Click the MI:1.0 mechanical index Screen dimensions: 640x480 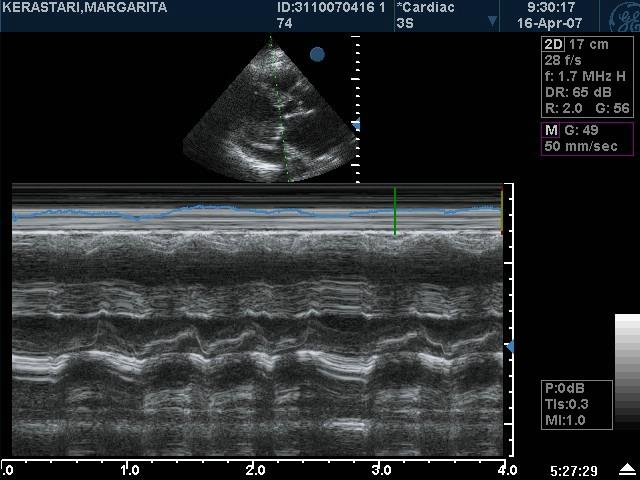(x=565, y=420)
